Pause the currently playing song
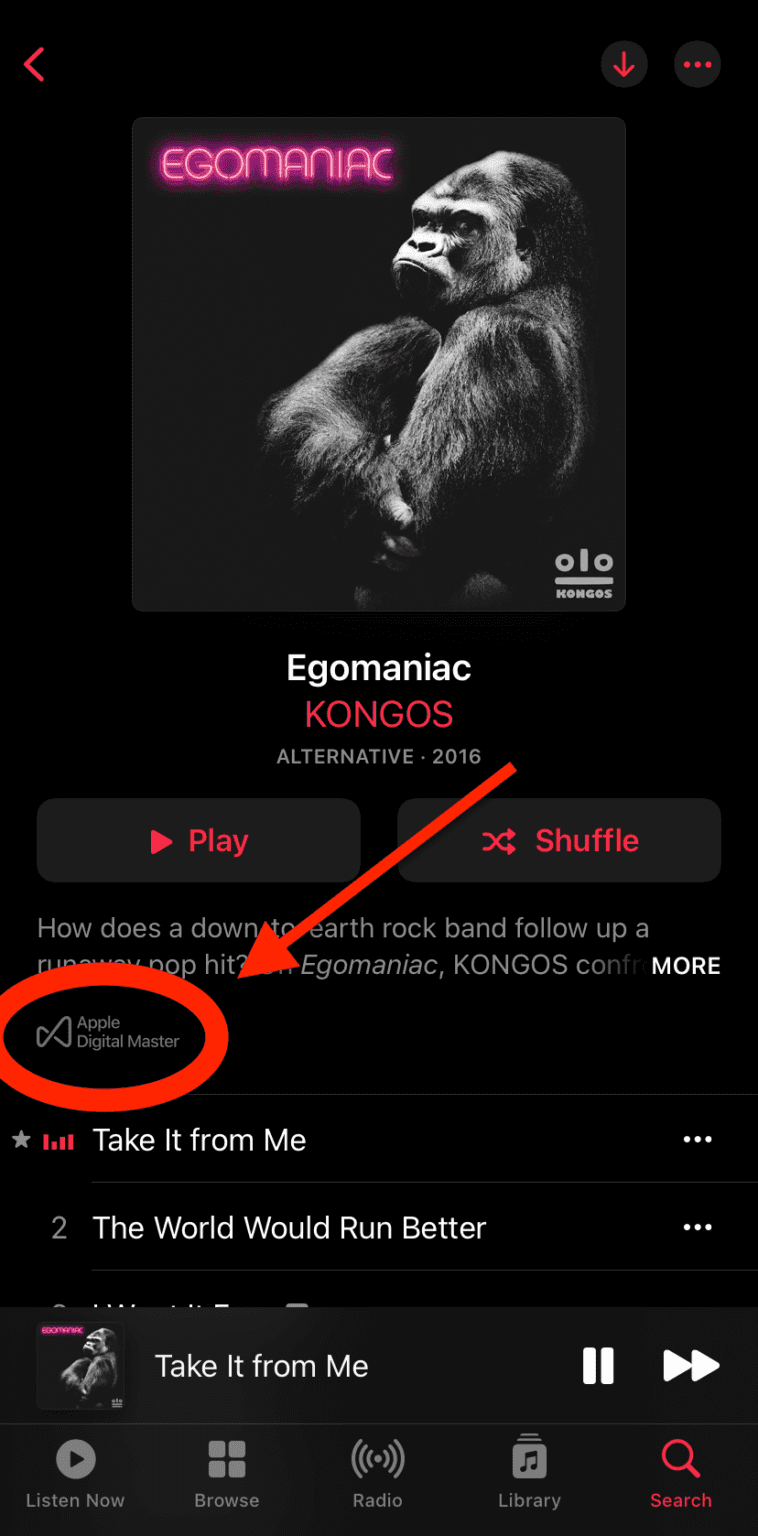Viewport: 758px width, 1536px height. click(598, 1366)
